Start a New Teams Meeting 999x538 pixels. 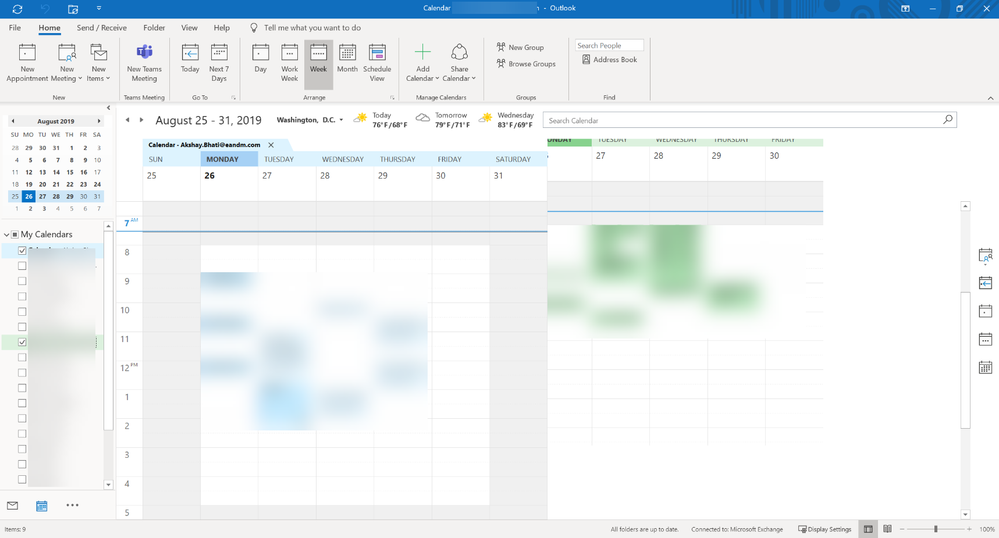click(x=145, y=62)
